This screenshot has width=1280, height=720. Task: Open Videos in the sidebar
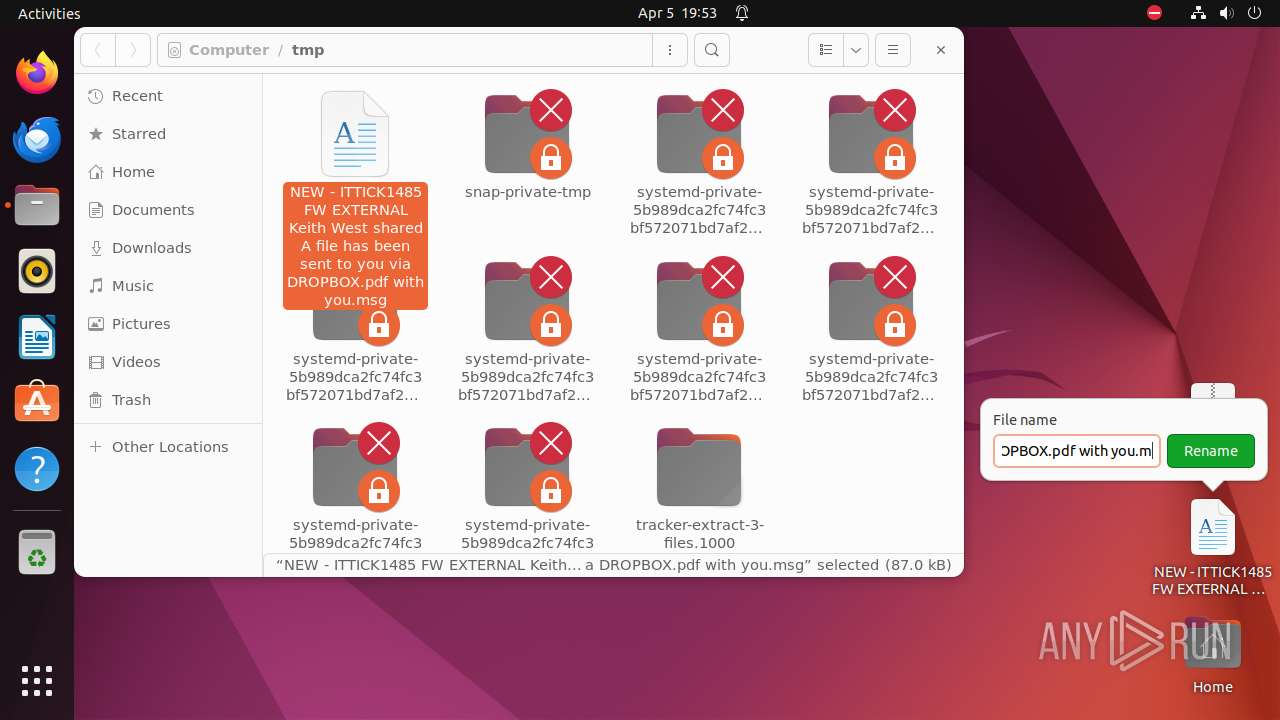click(x=168, y=362)
